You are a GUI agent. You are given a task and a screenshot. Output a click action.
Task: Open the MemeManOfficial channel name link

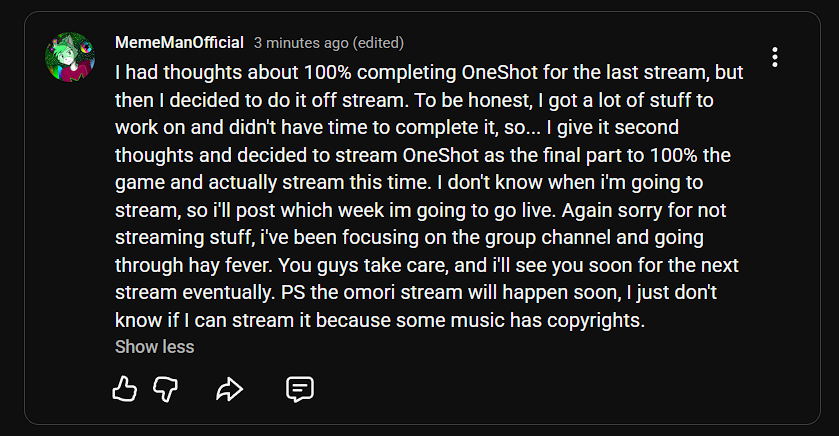coord(179,43)
